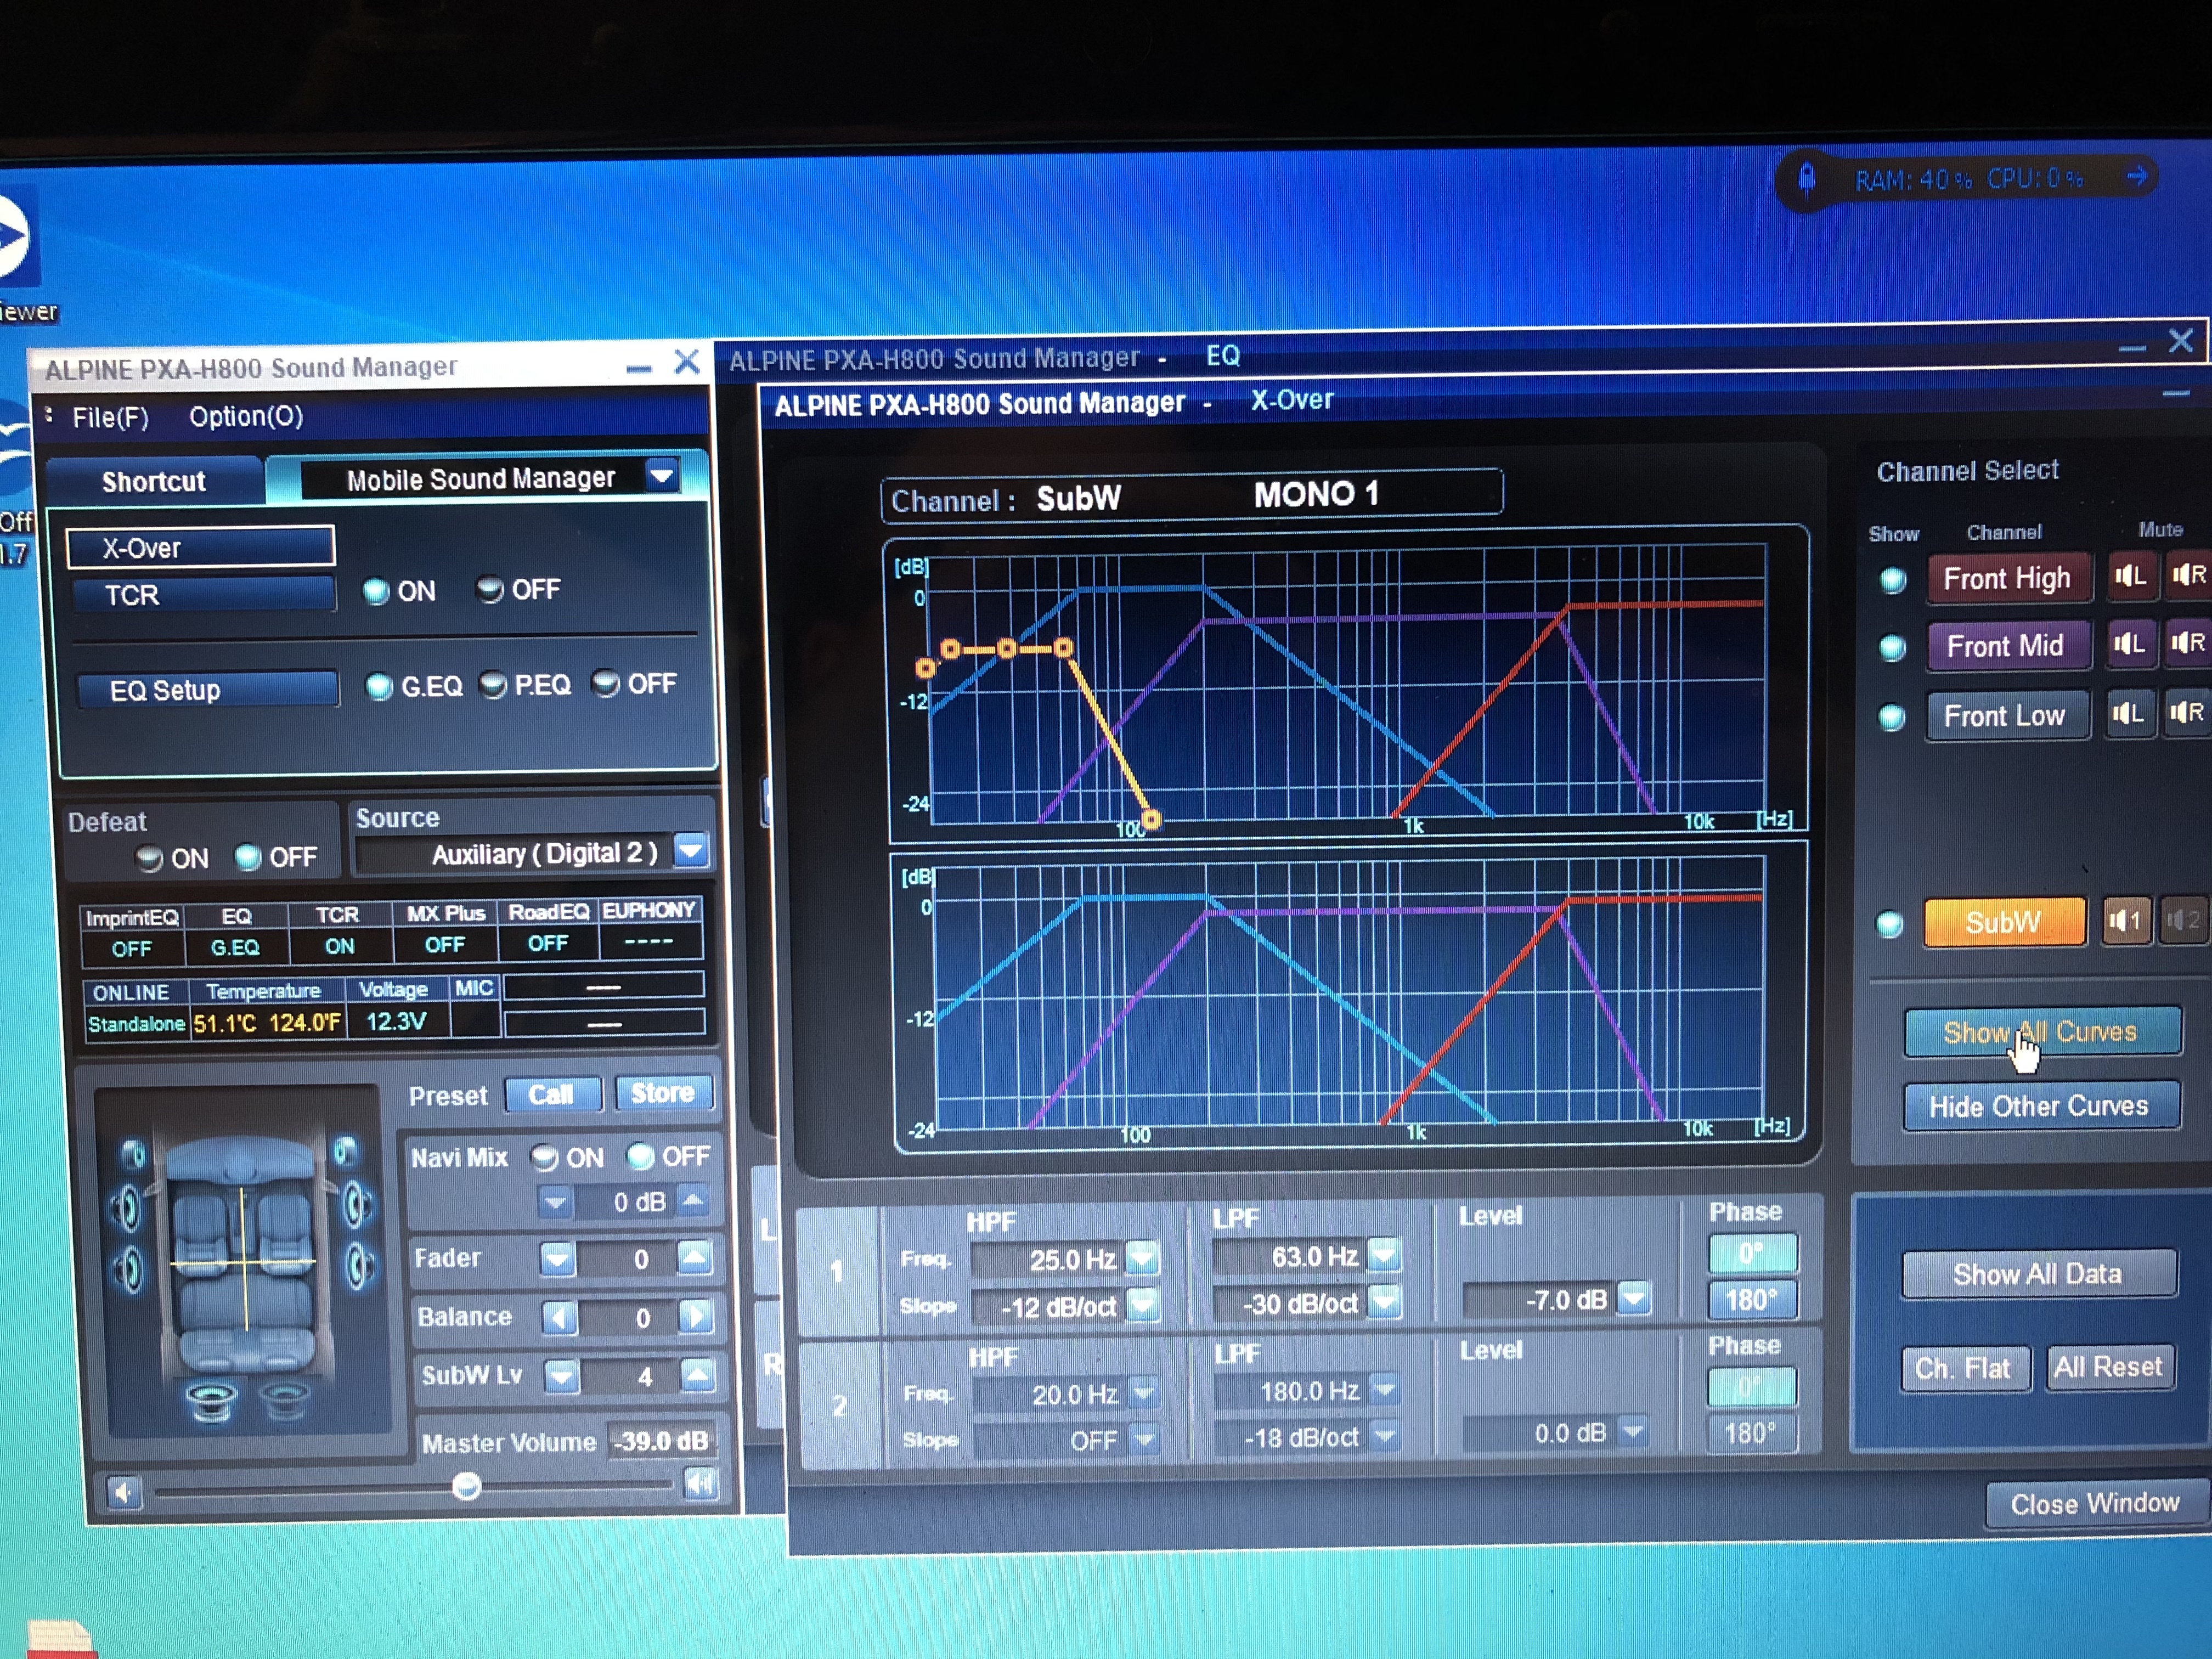2212x1659 pixels.
Task: Open row 2 Level 0.0 dB dropdown
Action: pyautogui.click(x=1633, y=1432)
